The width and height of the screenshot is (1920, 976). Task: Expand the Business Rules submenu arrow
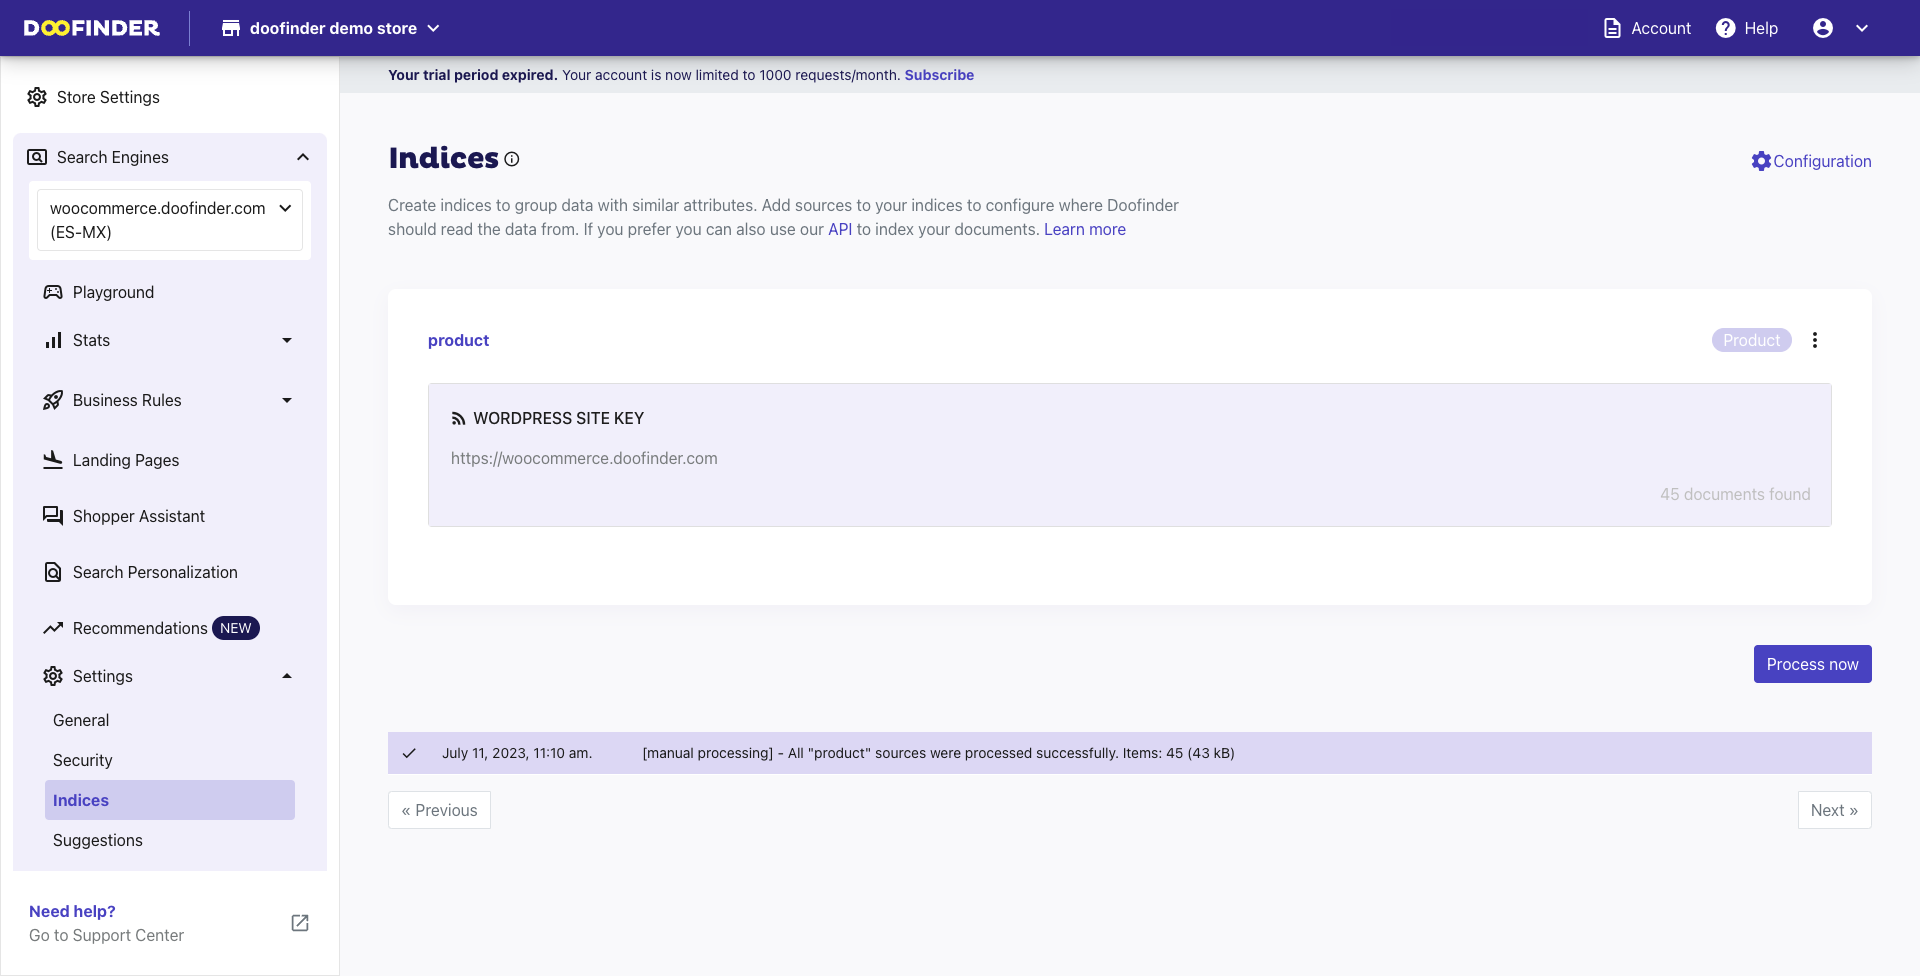point(287,400)
